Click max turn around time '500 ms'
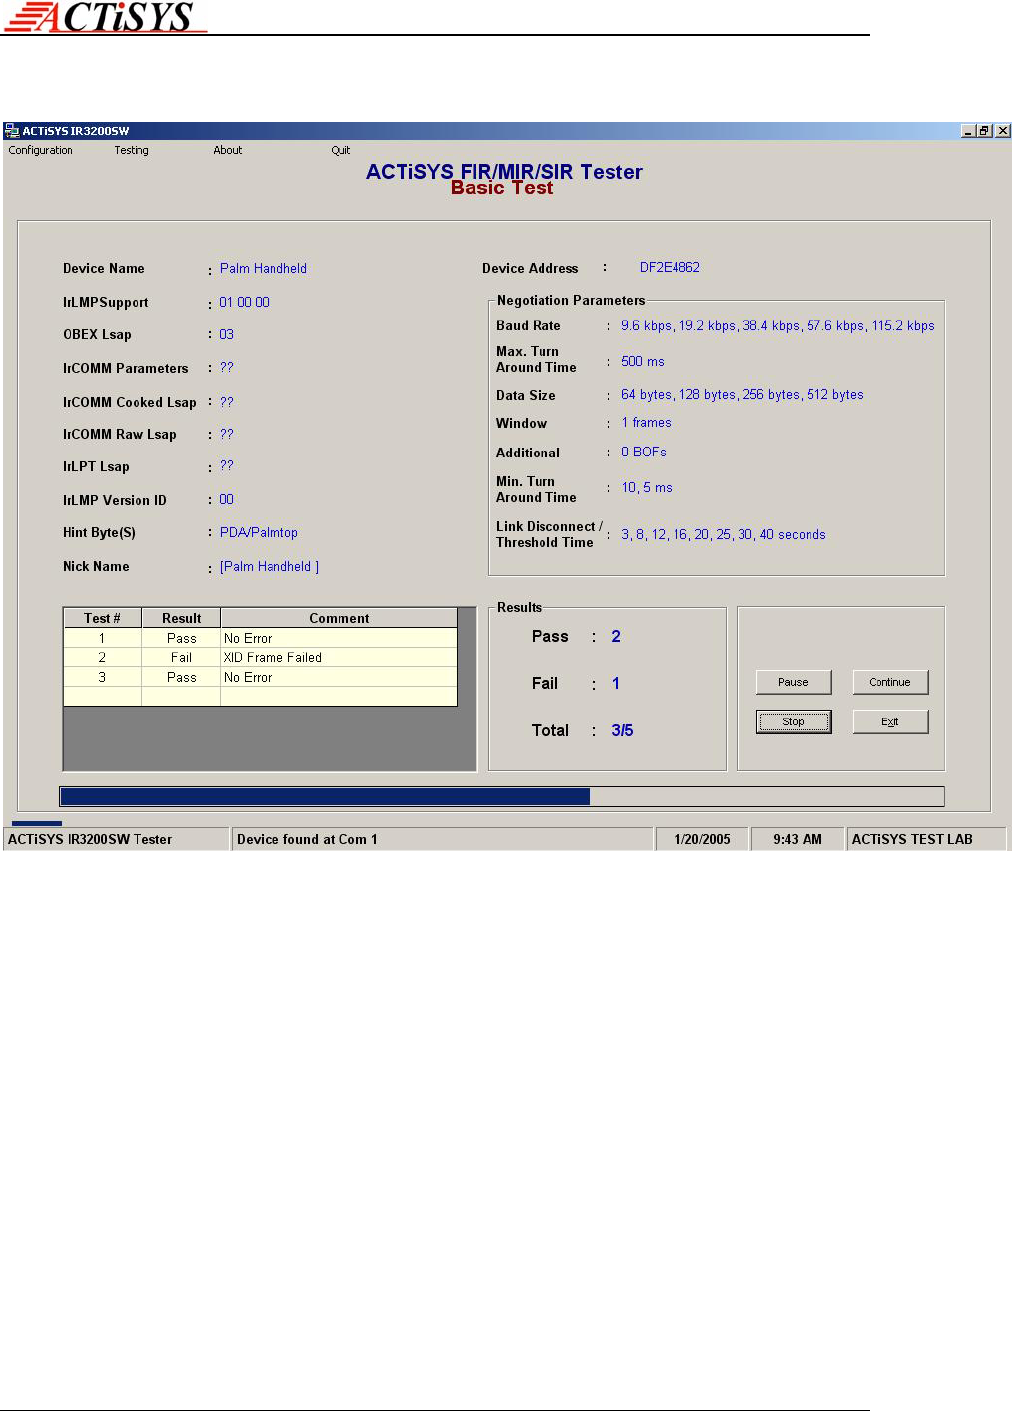Image resolution: width=1012 pixels, height=1411 pixels. [x=642, y=361]
